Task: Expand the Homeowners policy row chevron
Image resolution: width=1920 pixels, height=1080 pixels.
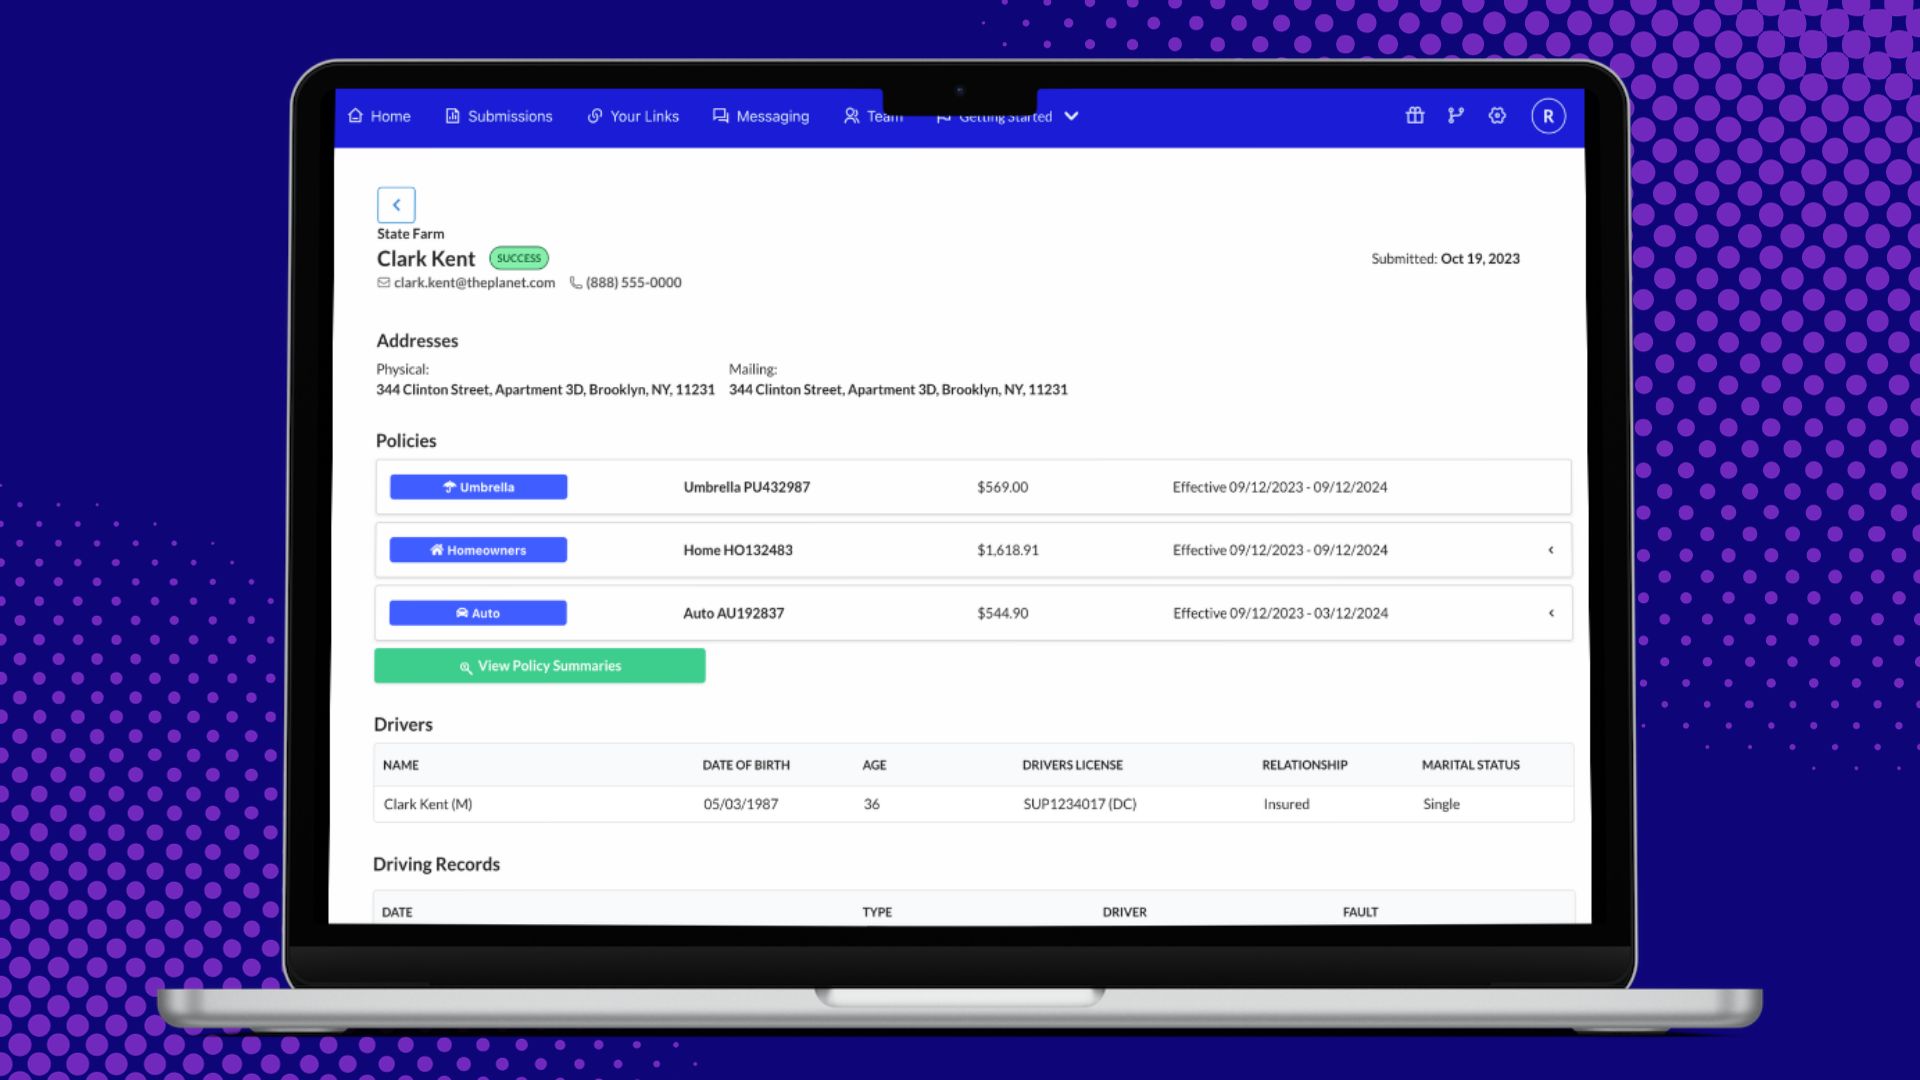Action: point(1551,550)
